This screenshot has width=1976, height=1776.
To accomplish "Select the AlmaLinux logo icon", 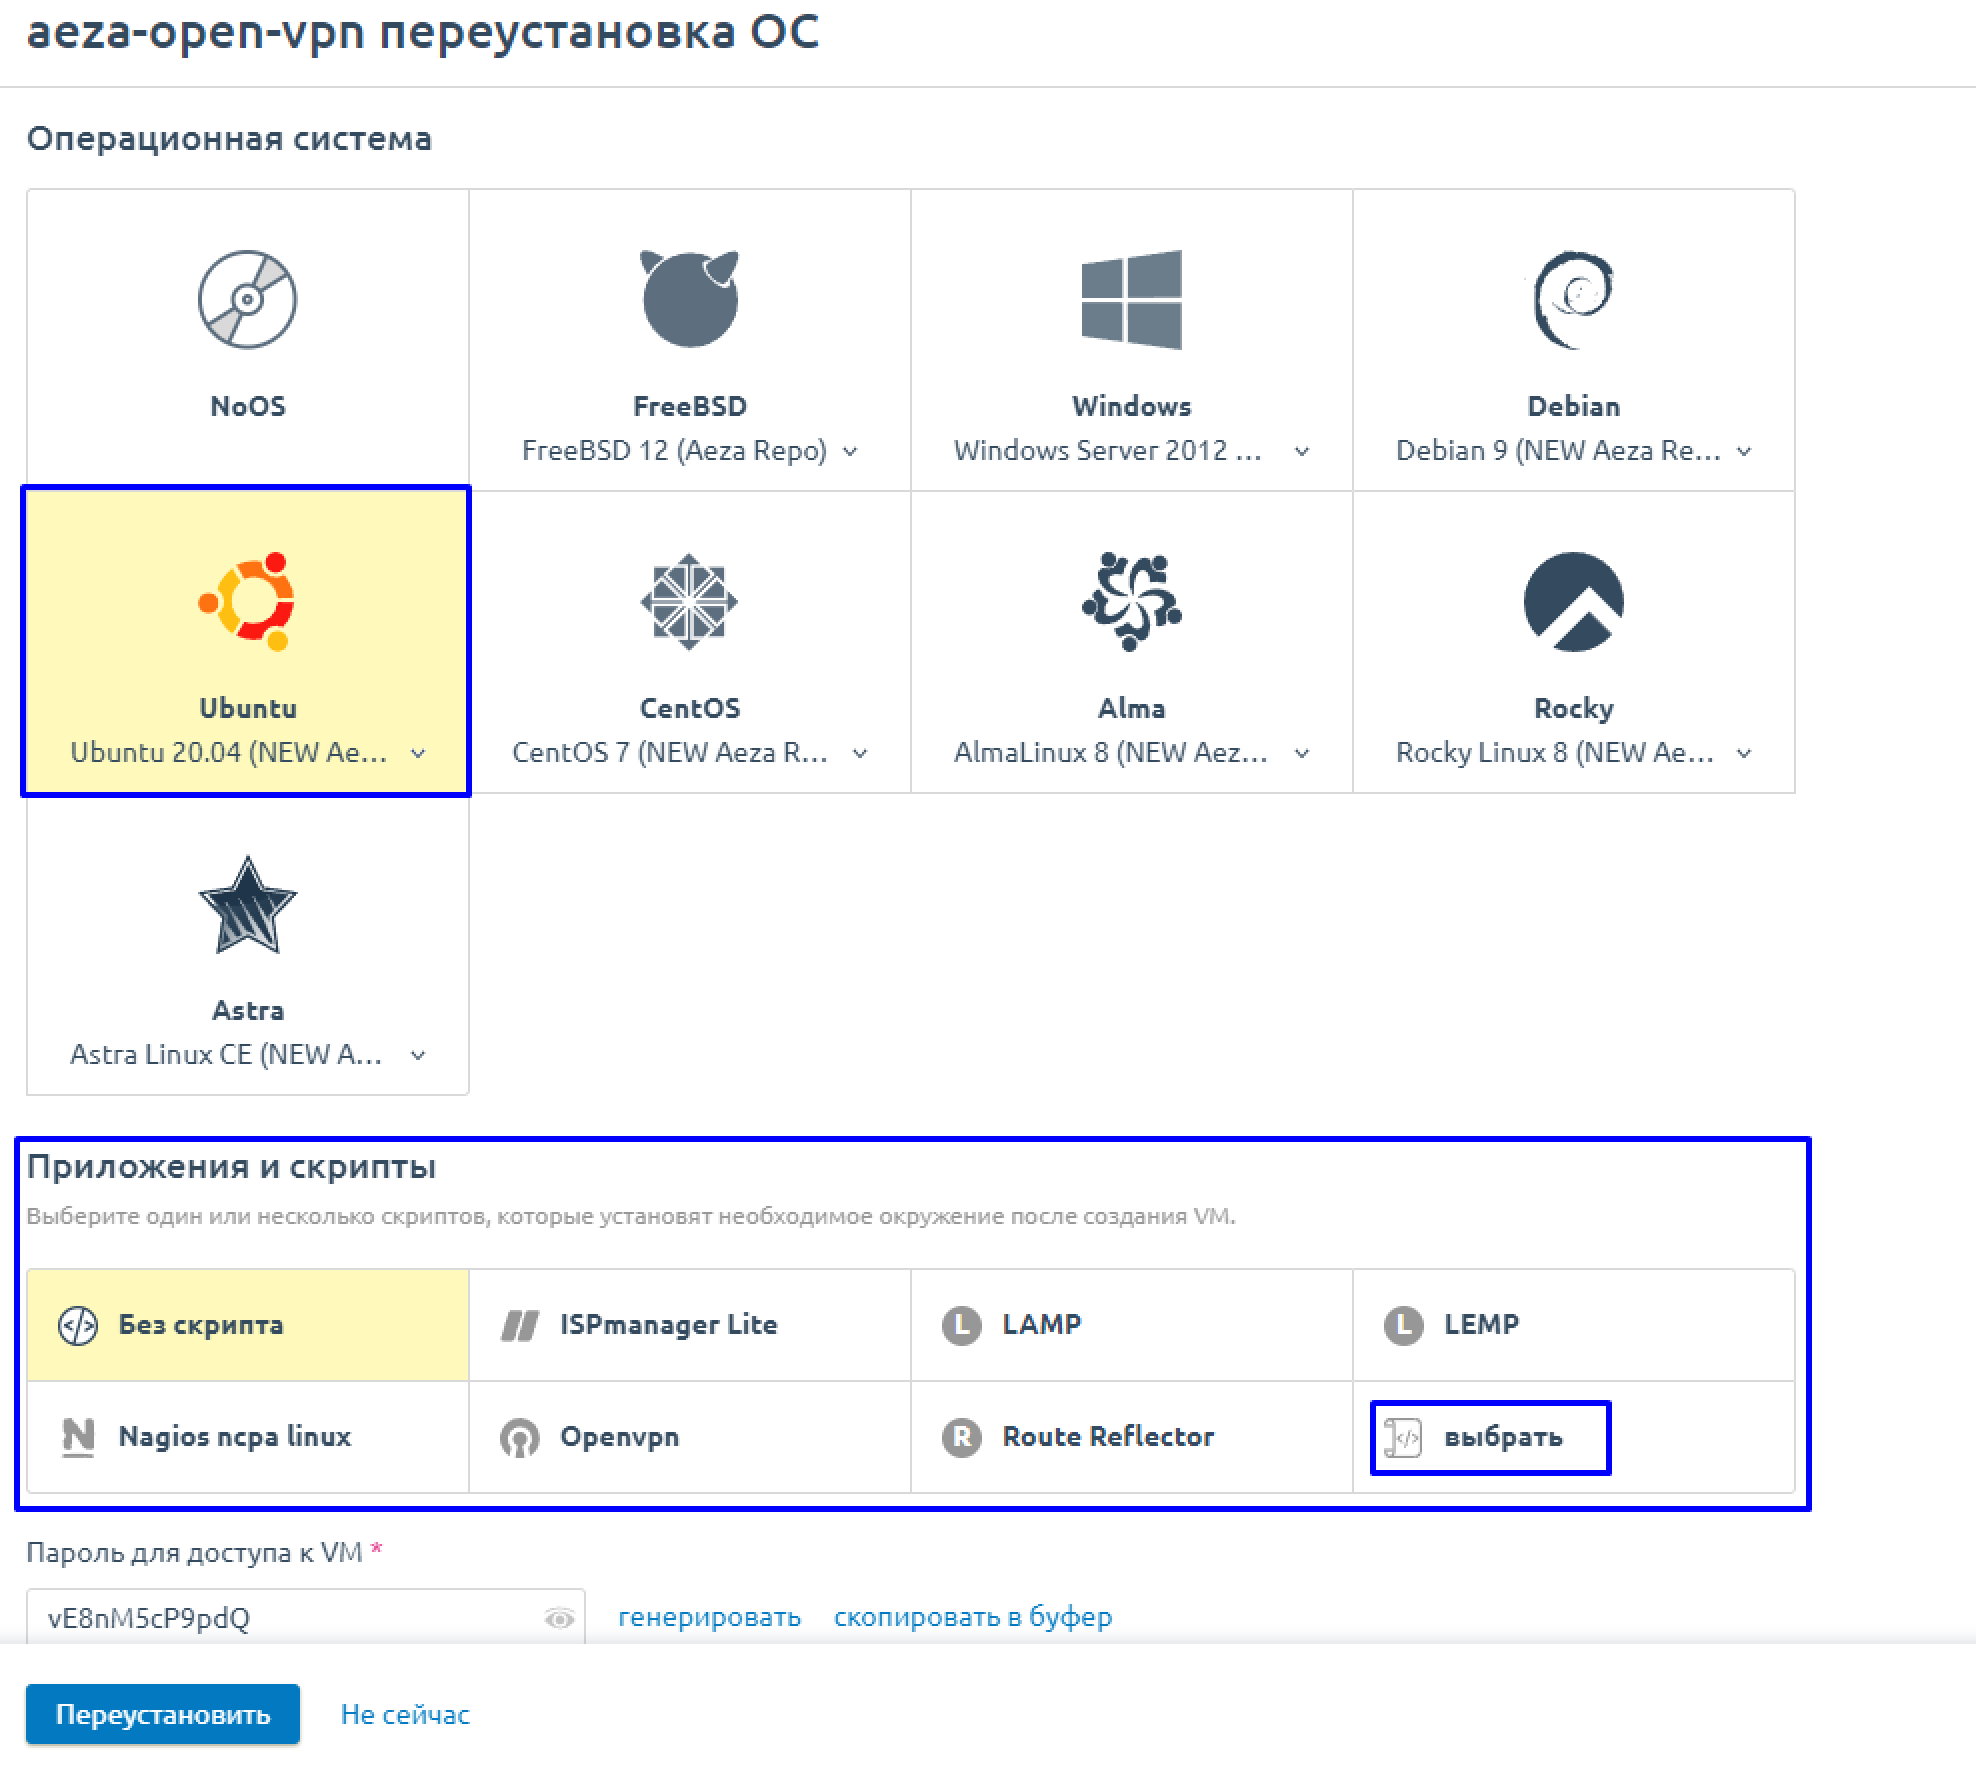I will (1131, 601).
